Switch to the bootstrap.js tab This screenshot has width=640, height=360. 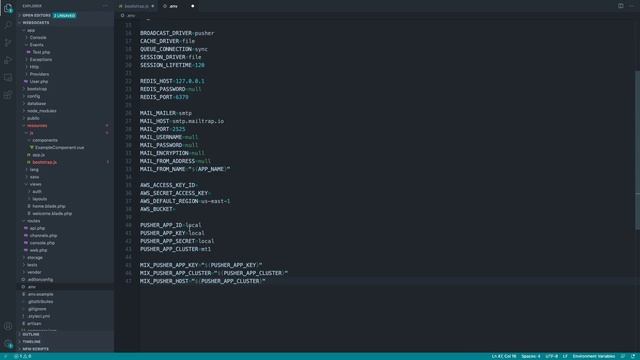pyautogui.click(x=136, y=6)
